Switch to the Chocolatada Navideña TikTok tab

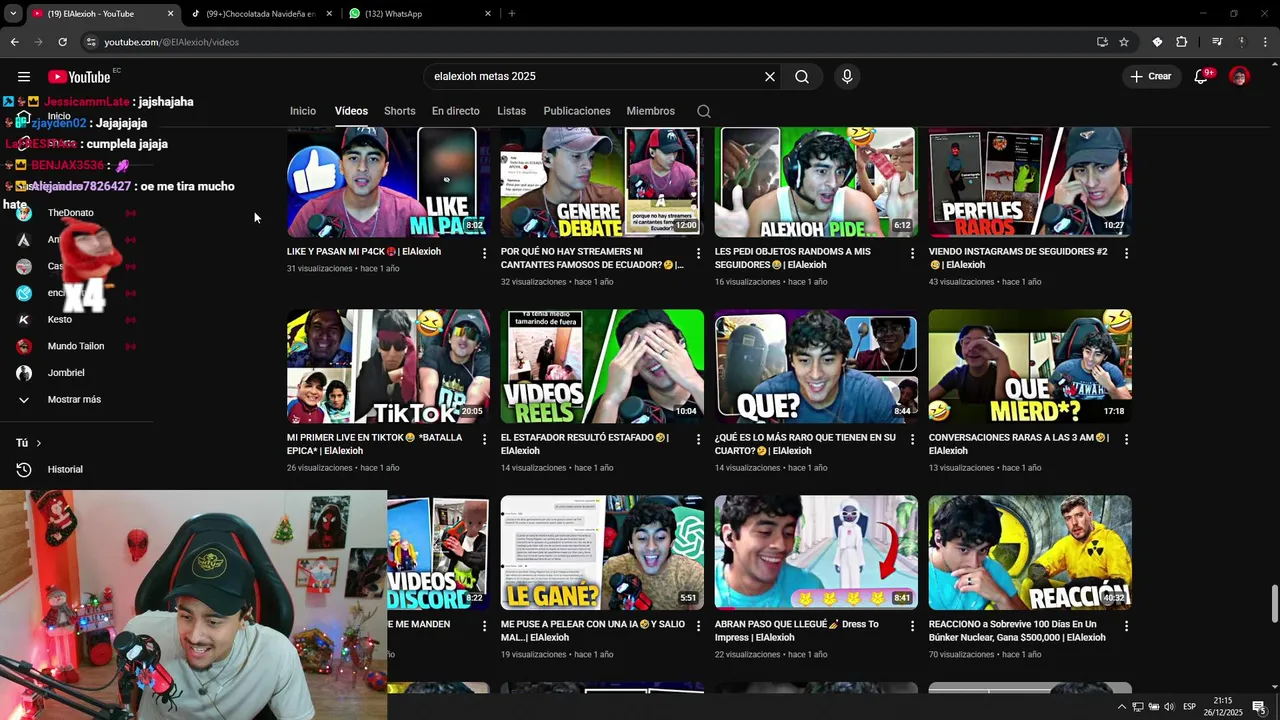[261, 14]
